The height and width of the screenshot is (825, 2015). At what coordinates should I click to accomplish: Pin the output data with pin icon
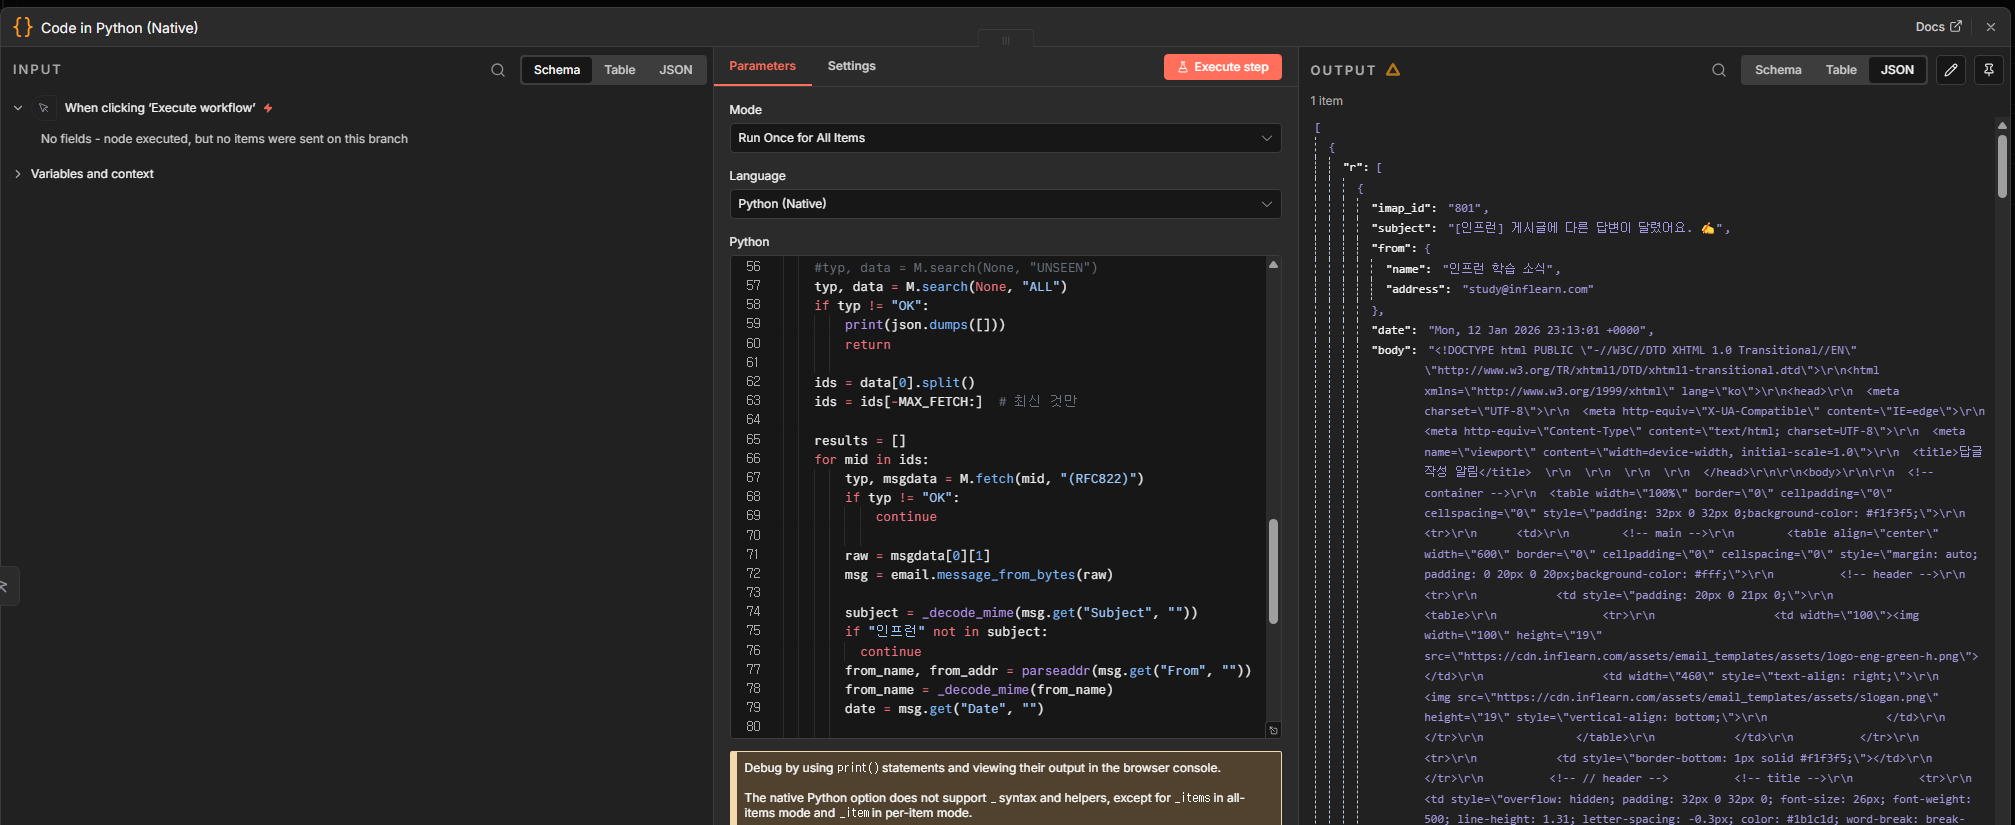(x=1988, y=70)
